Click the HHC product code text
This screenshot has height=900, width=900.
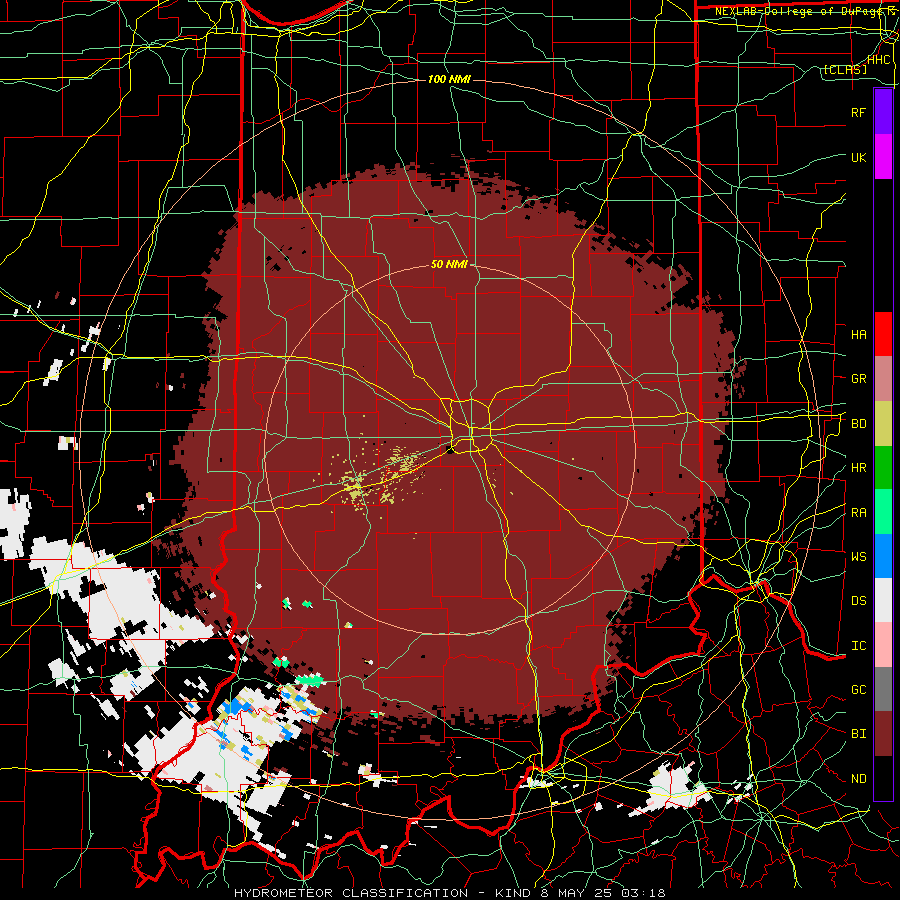(878, 60)
